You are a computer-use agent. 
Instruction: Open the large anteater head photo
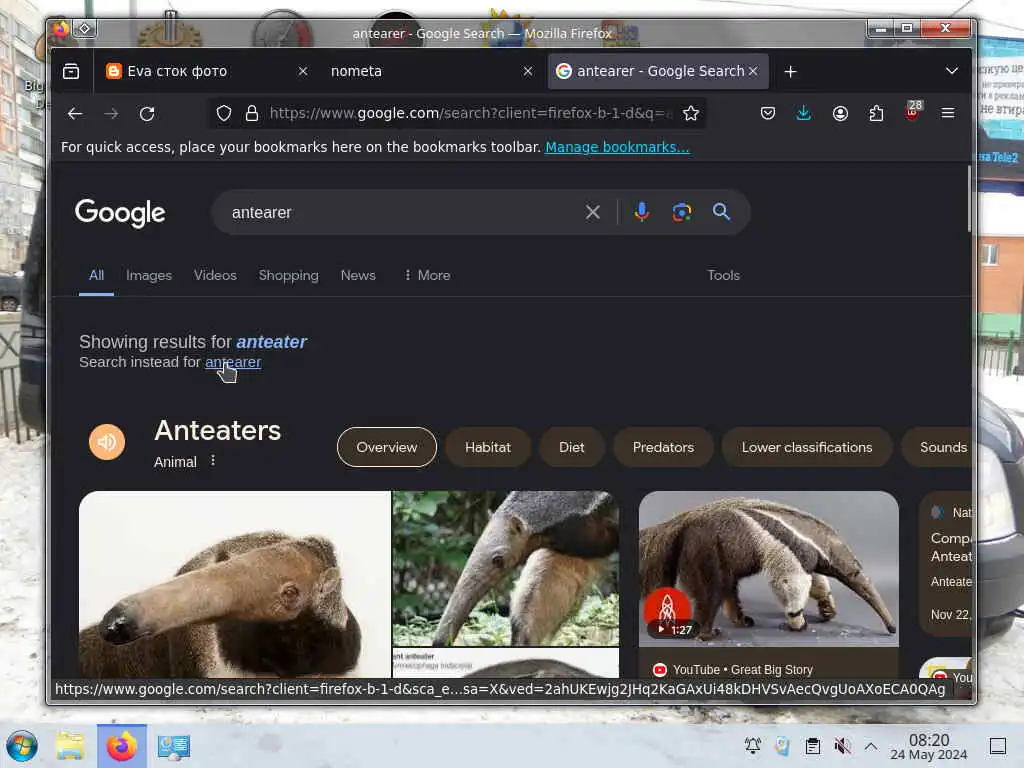(x=234, y=584)
